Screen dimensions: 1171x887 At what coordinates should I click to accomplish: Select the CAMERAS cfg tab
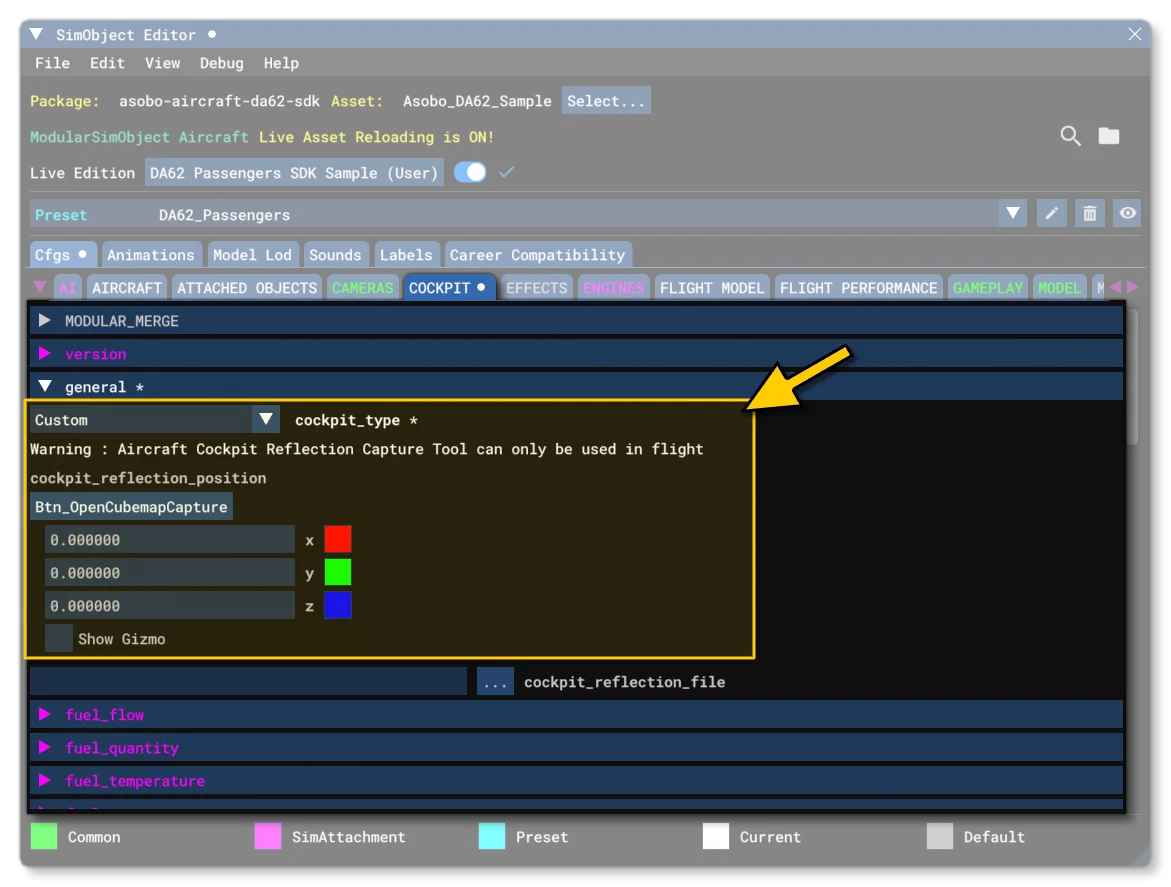pos(362,288)
